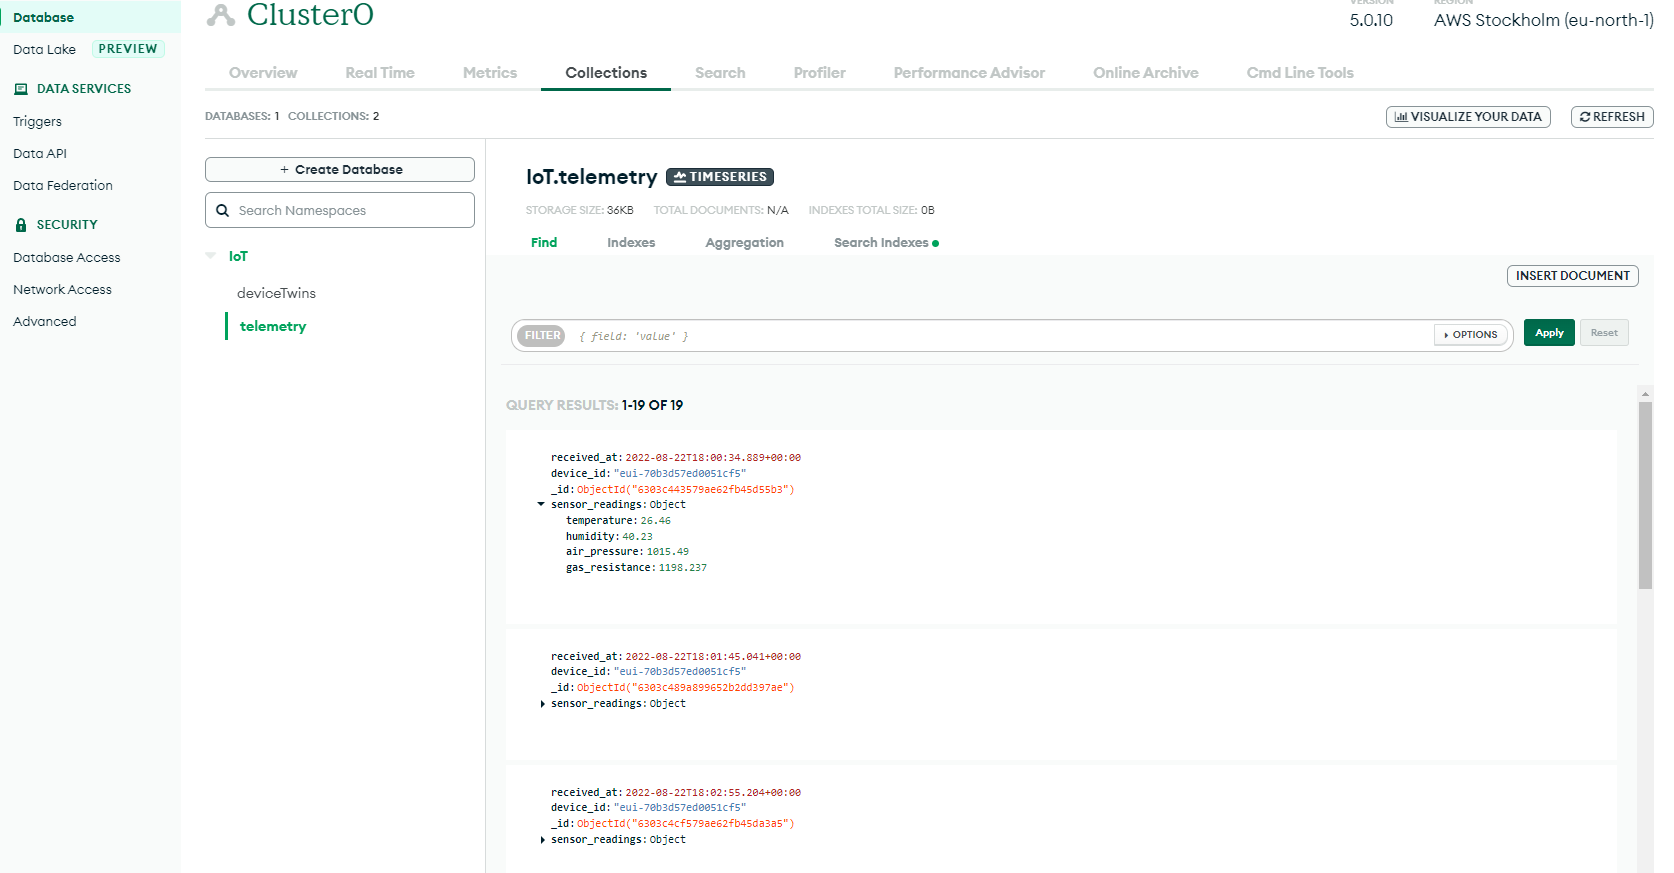
Task: Open Data Federation in the sidebar
Action: point(63,186)
